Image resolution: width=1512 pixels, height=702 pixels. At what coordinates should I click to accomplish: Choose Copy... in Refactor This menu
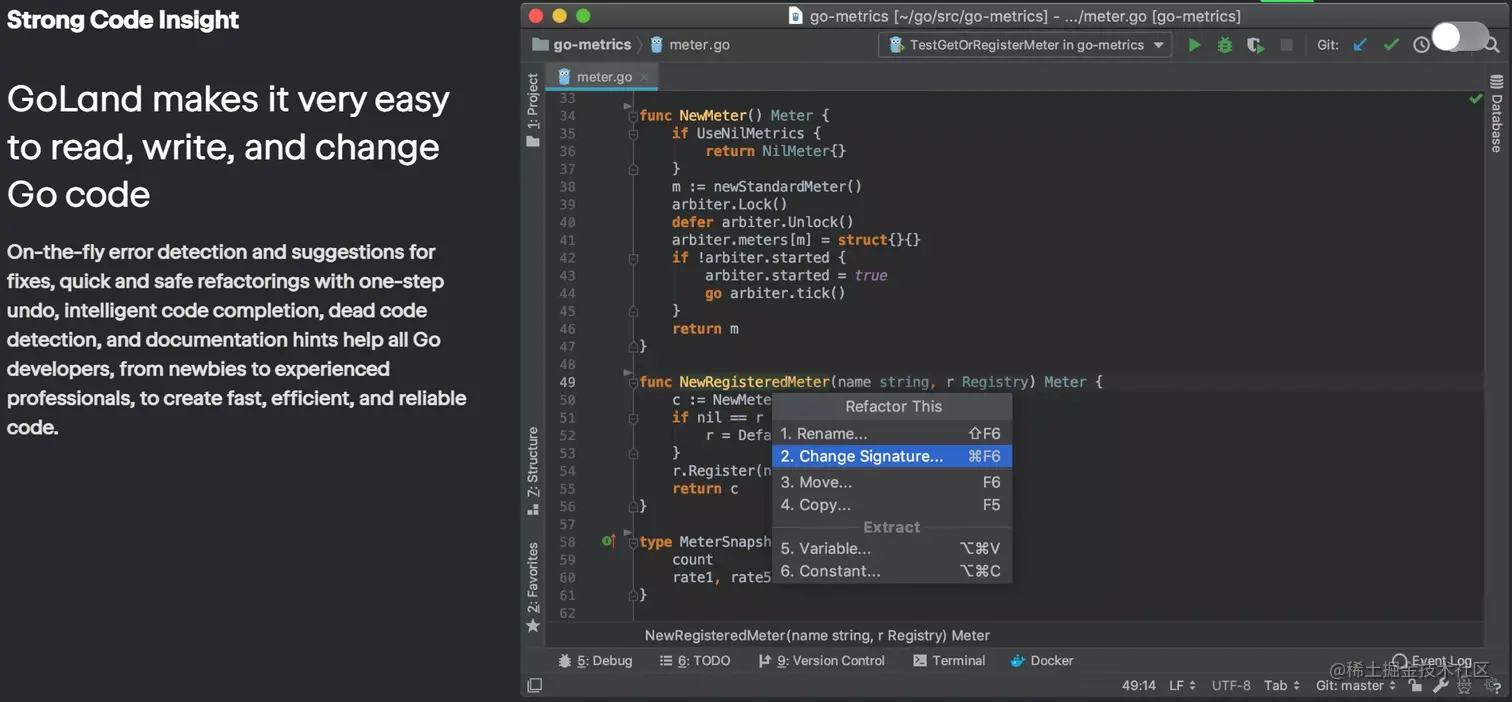point(892,505)
